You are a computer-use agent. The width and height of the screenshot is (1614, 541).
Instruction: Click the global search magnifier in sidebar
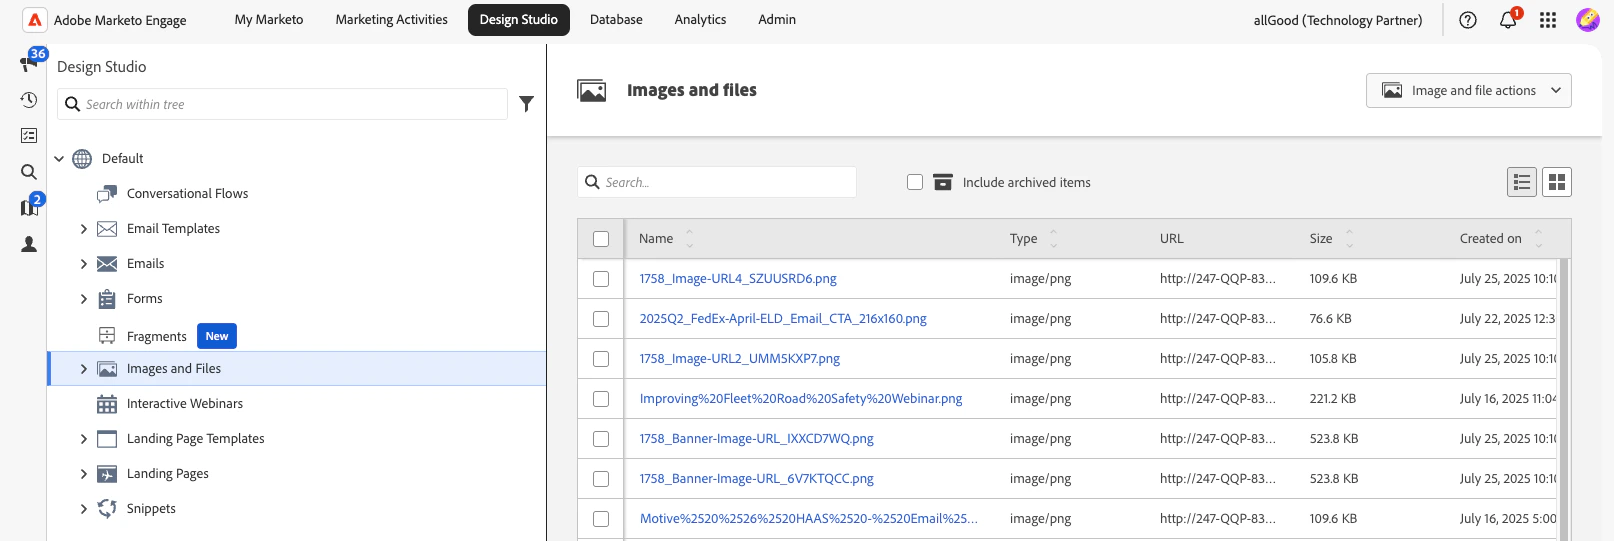[29, 172]
